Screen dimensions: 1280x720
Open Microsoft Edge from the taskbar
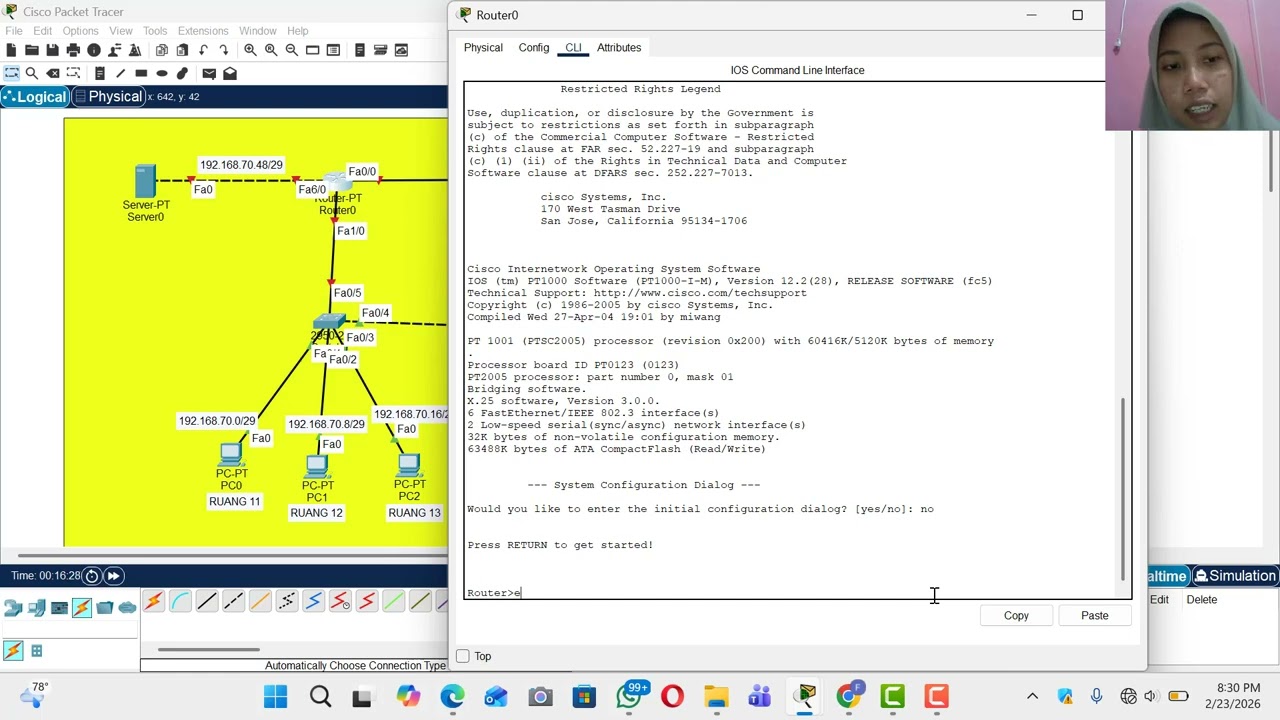[x=452, y=696]
